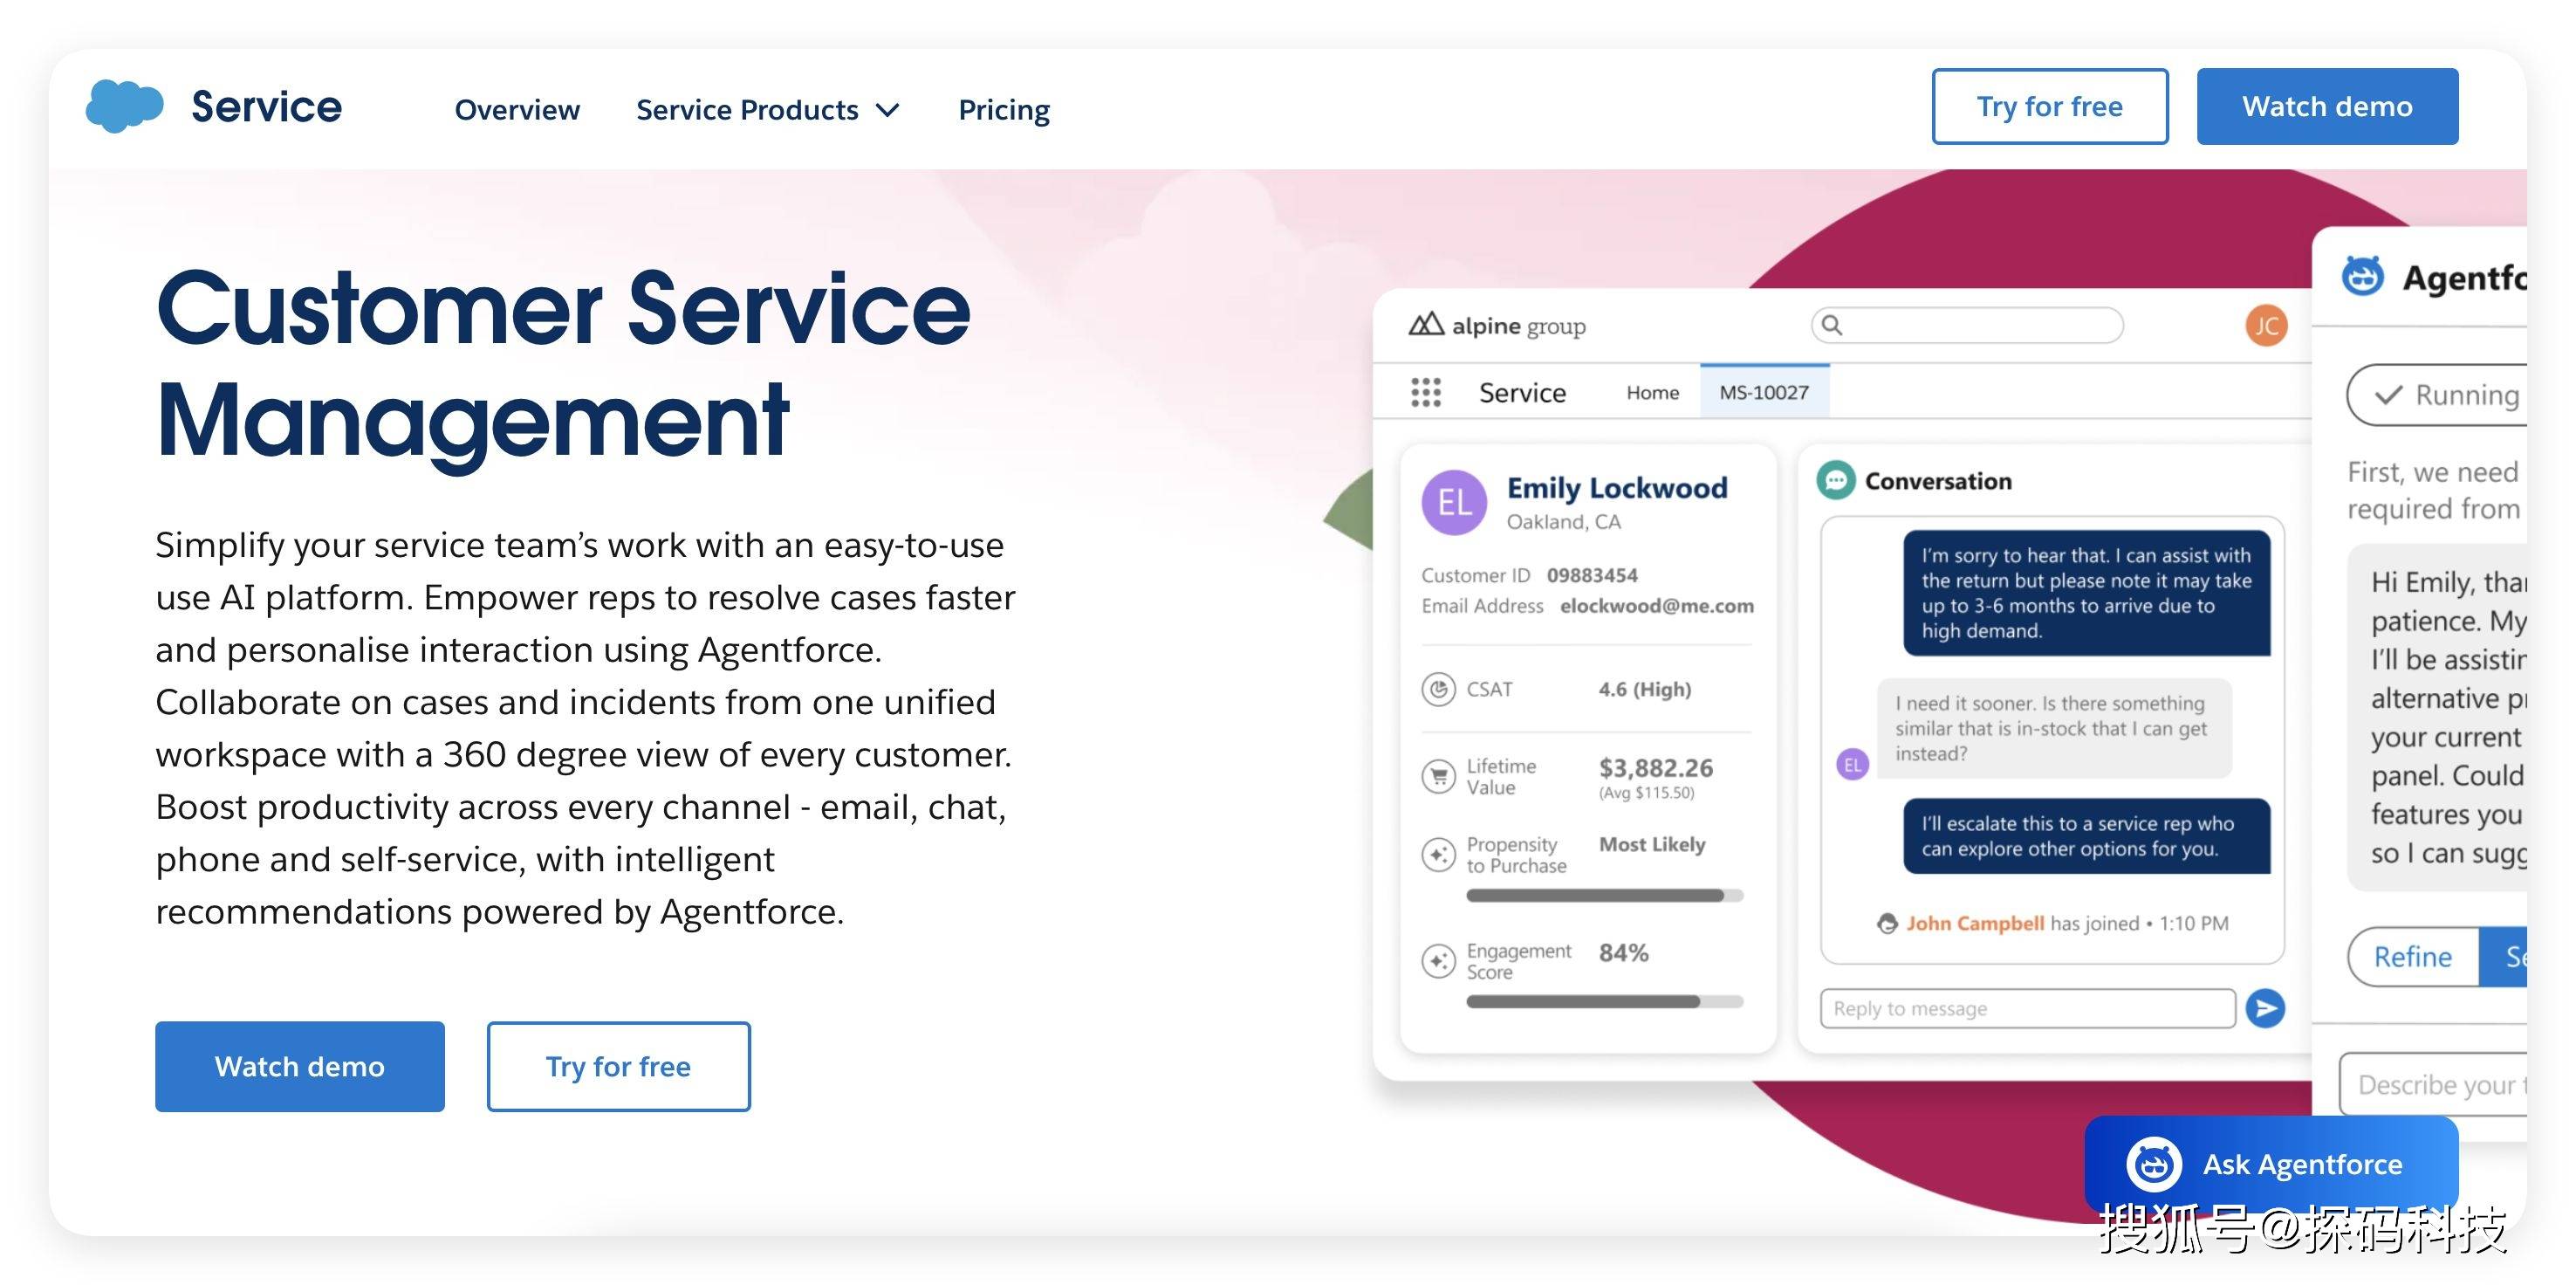2576x1285 pixels.
Task: Click the $3,882.26 lifetime value
Action: (1655, 768)
